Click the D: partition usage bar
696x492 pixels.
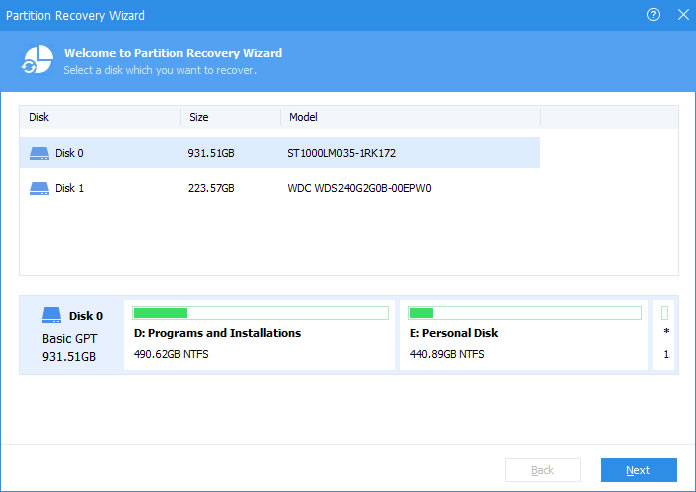(x=260, y=313)
